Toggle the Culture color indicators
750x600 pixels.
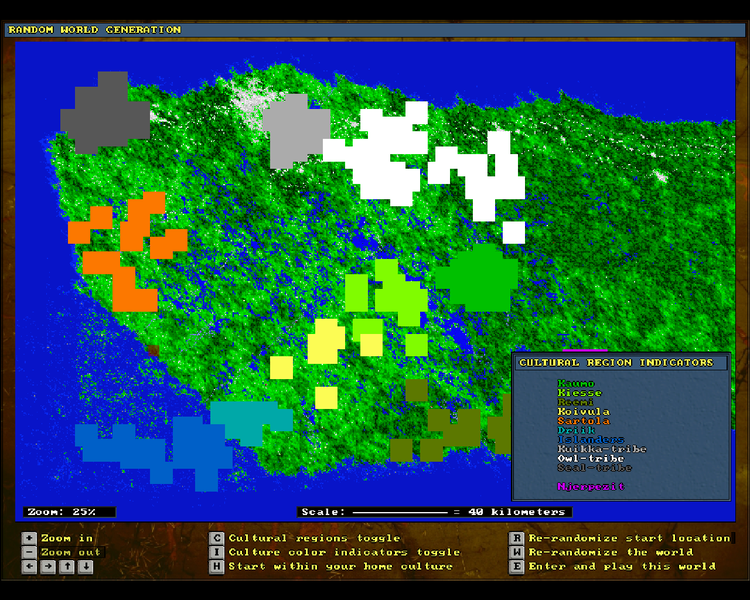216,552
